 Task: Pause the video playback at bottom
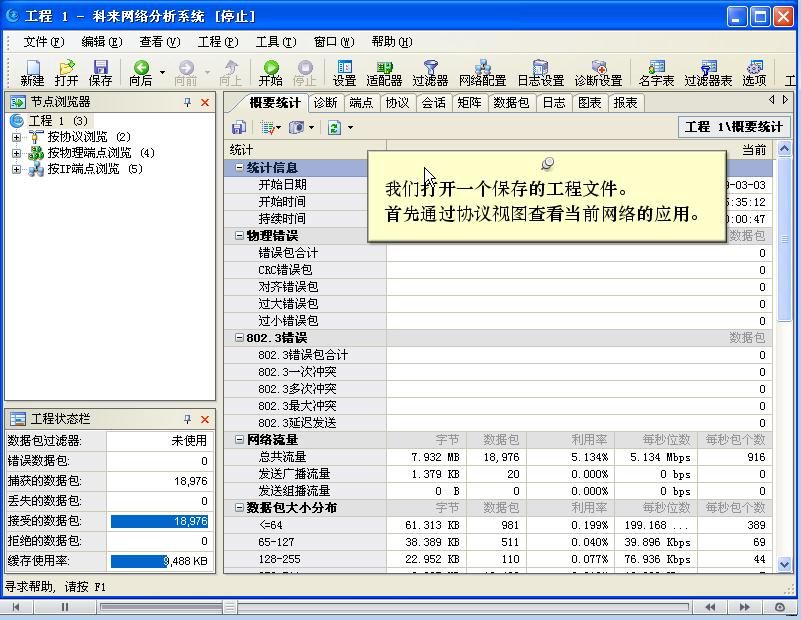point(66,607)
